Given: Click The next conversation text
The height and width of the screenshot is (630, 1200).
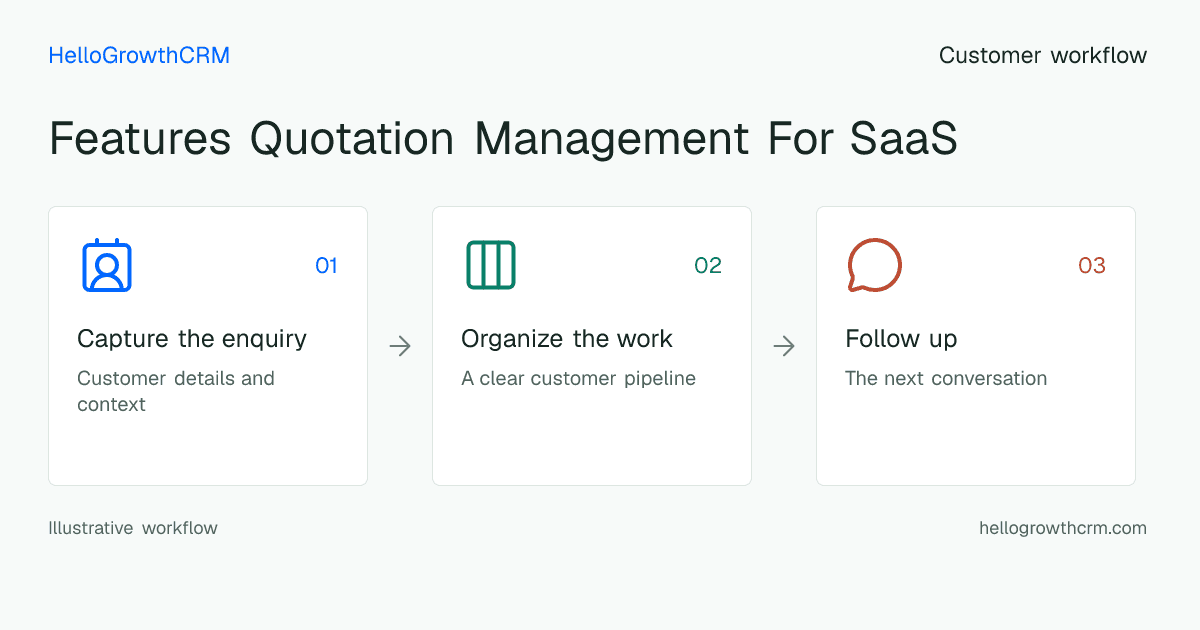Looking at the screenshot, I should pyautogui.click(x=946, y=379).
